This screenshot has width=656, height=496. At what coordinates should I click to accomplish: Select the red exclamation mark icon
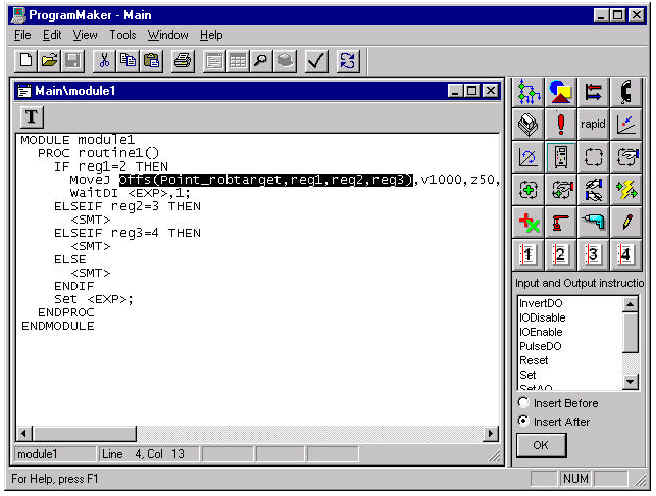tap(561, 124)
